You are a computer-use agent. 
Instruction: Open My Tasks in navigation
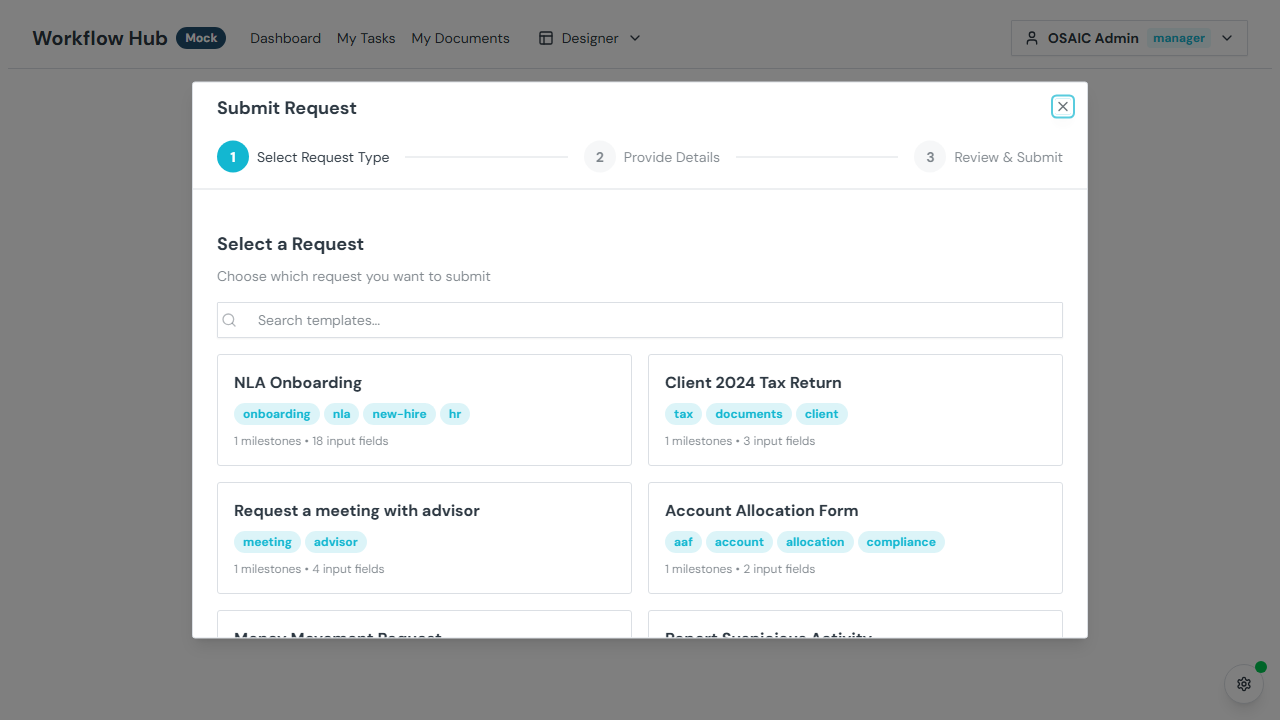pos(366,38)
